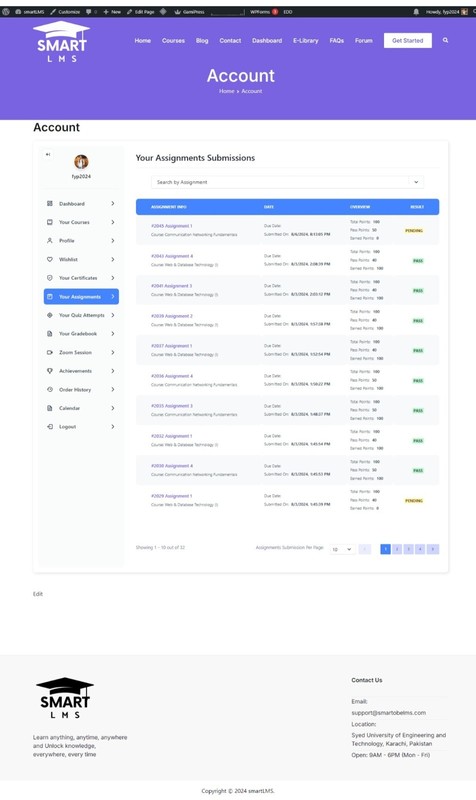Click the Your Certificates shield icon

tap(49, 278)
